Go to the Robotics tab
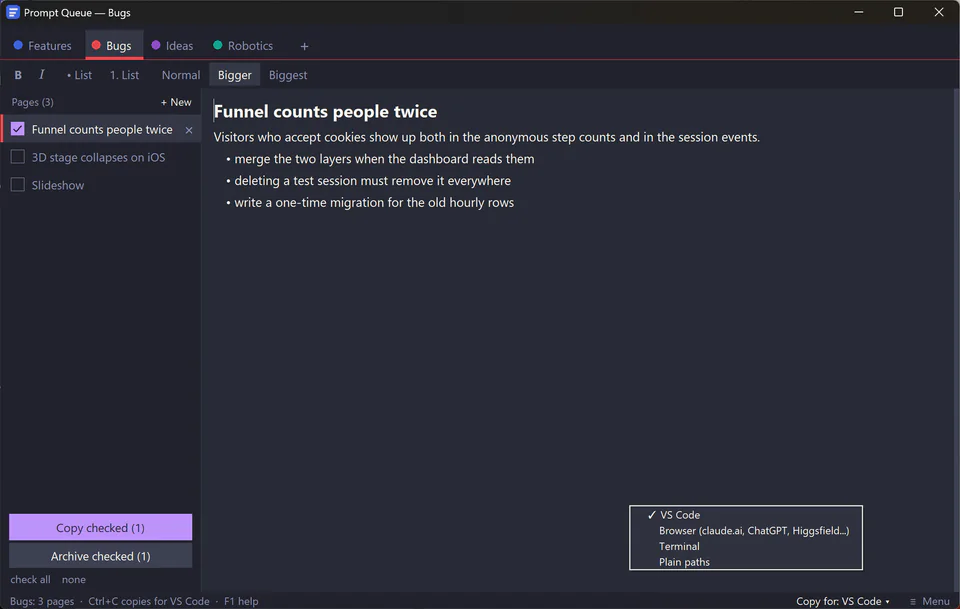The height and width of the screenshot is (609, 960). pos(244,46)
